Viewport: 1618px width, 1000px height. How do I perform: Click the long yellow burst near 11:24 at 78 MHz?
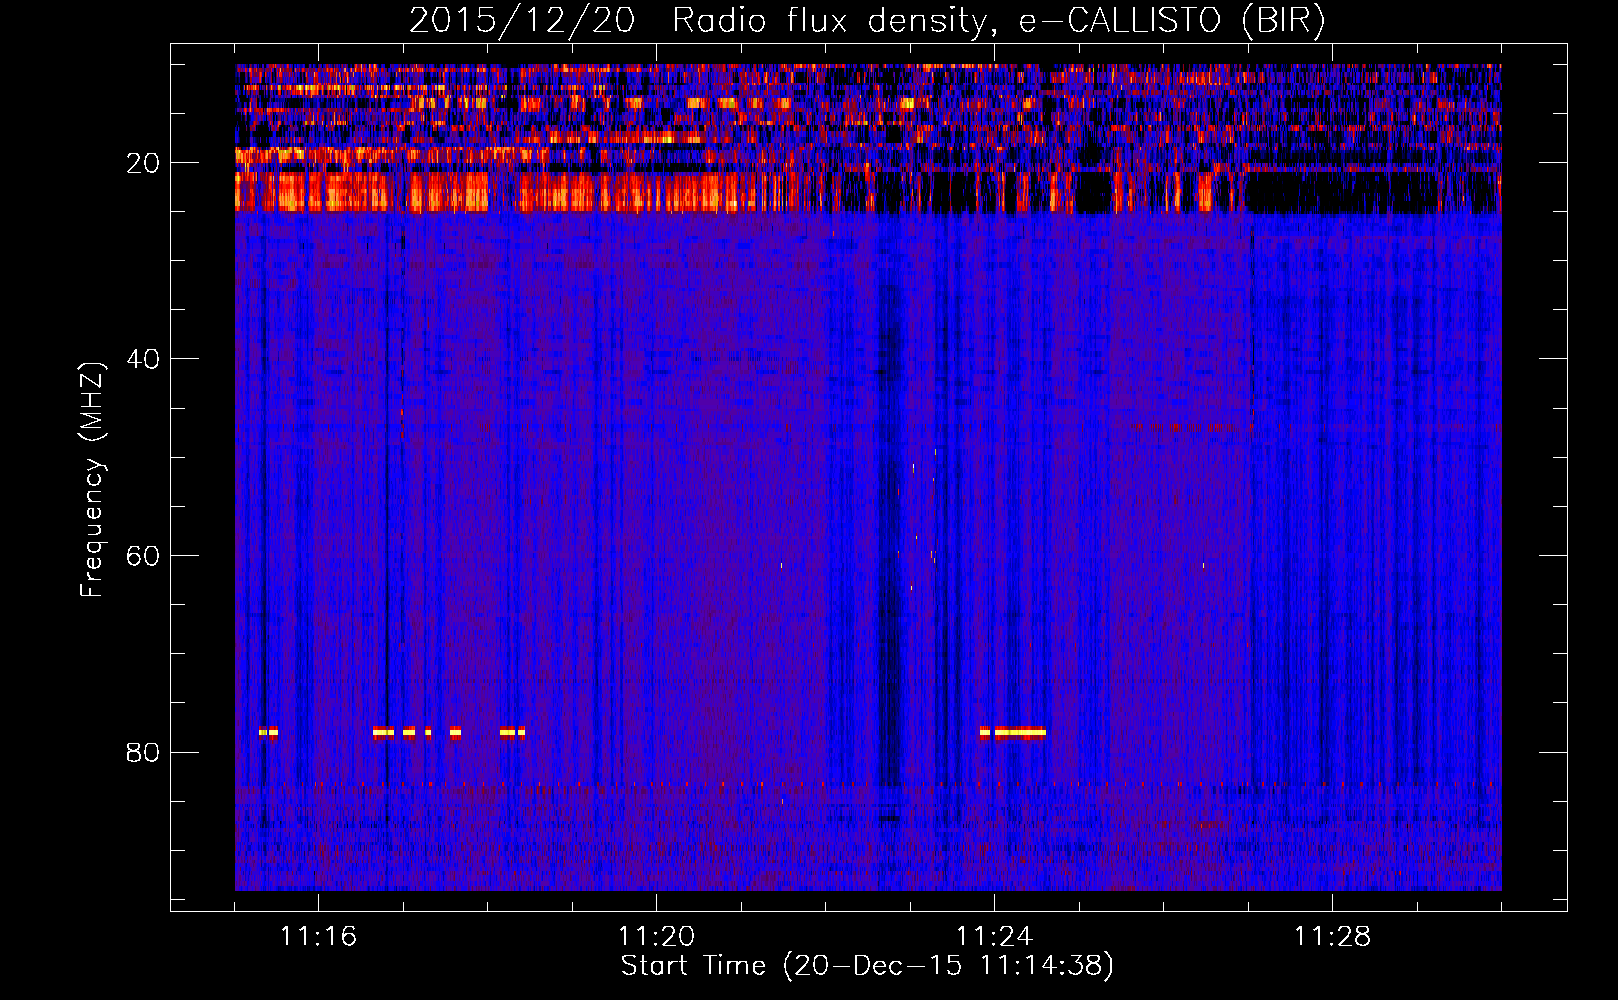point(1019,732)
